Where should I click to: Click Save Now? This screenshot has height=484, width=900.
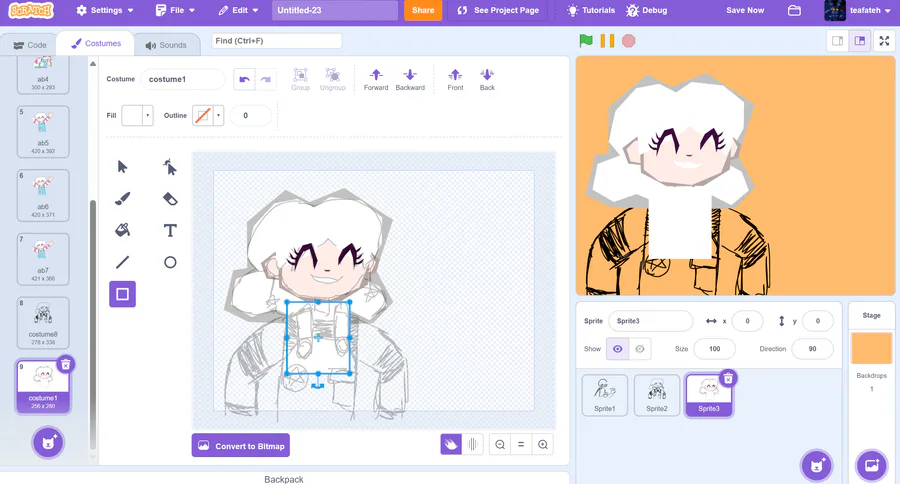pyautogui.click(x=744, y=10)
